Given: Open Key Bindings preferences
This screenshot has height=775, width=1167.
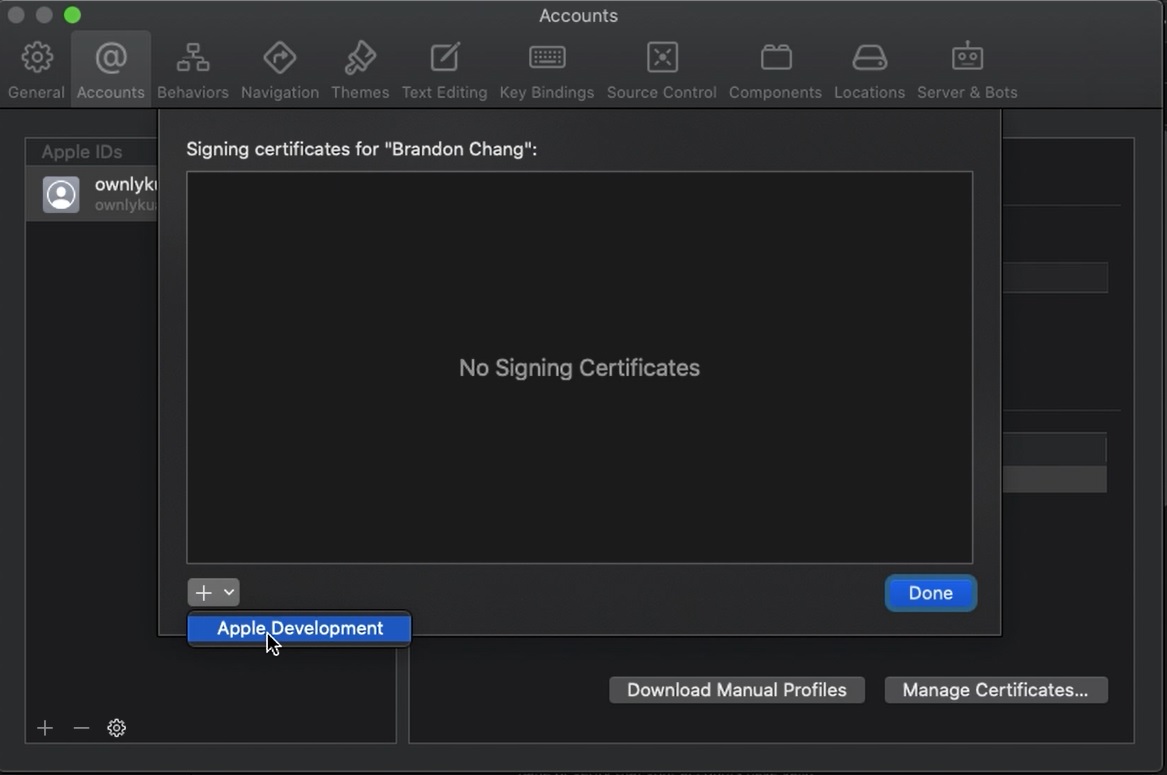Looking at the screenshot, I should click(547, 70).
